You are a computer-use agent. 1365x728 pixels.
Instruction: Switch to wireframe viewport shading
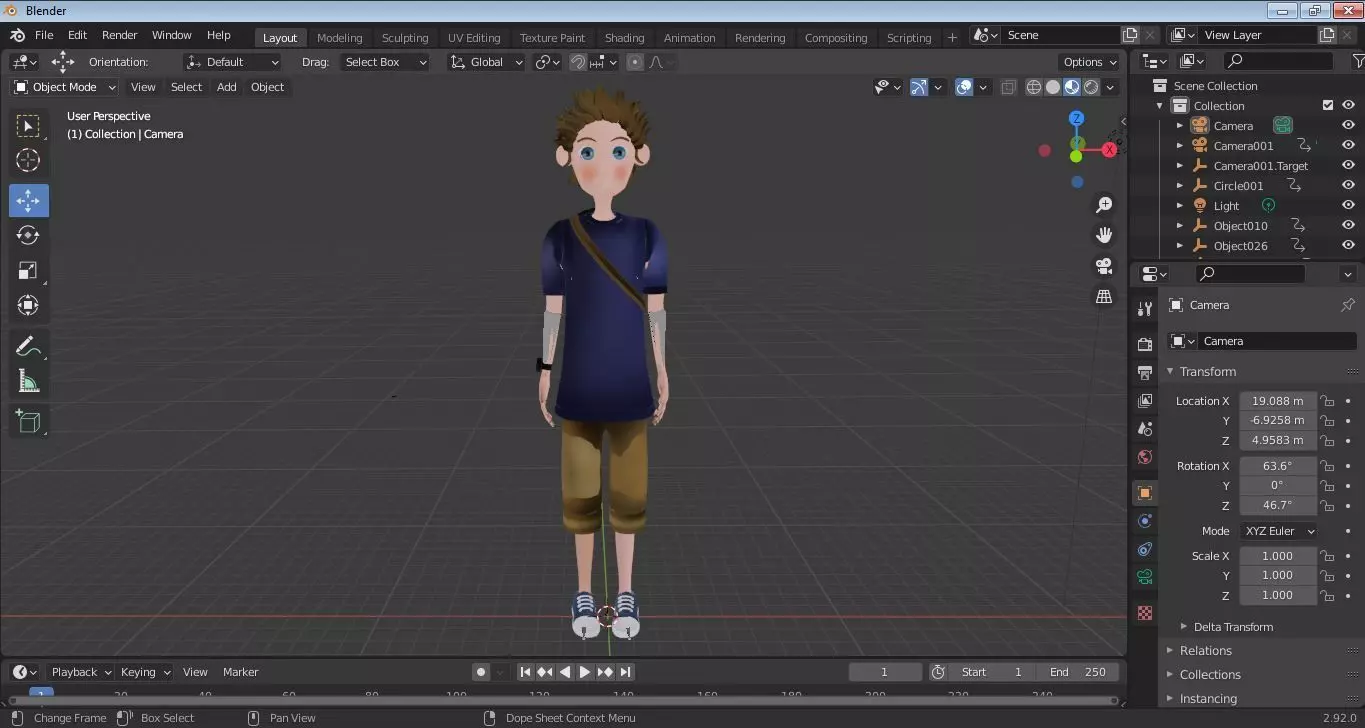[x=1034, y=87]
